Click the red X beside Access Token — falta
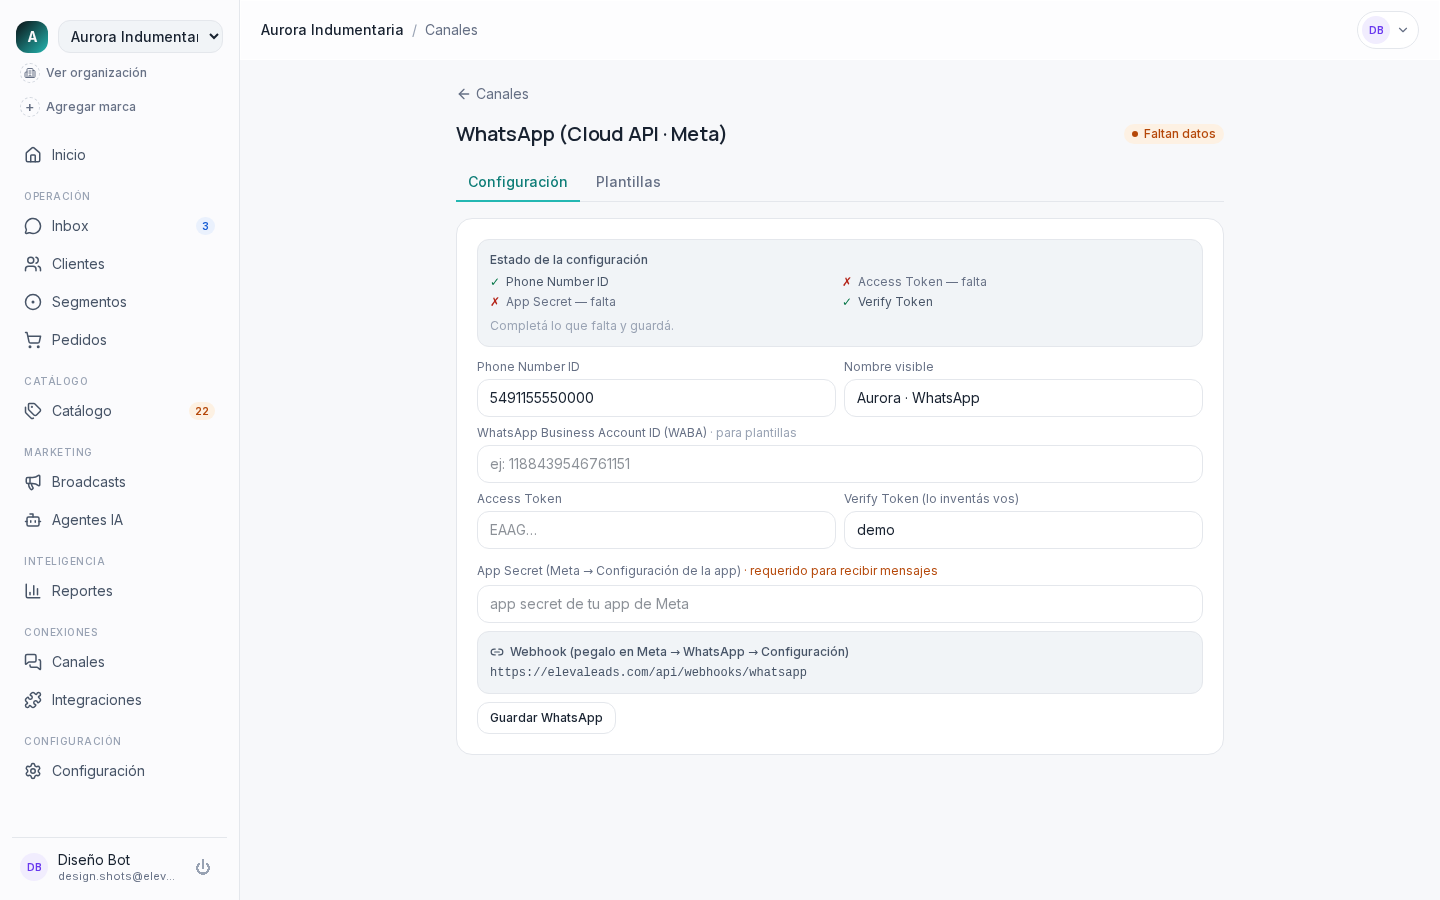Image resolution: width=1440 pixels, height=900 pixels. pos(847,282)
